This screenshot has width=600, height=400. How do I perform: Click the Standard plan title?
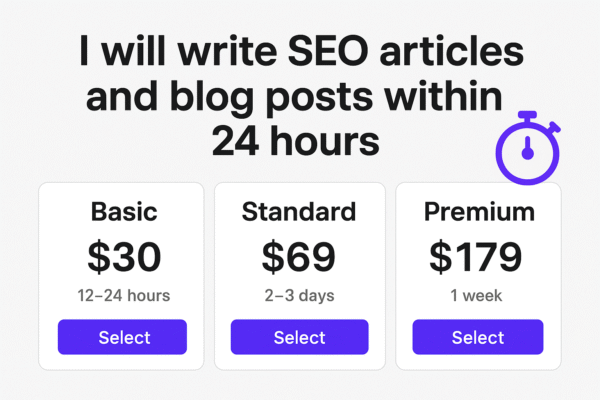point(299,213)
